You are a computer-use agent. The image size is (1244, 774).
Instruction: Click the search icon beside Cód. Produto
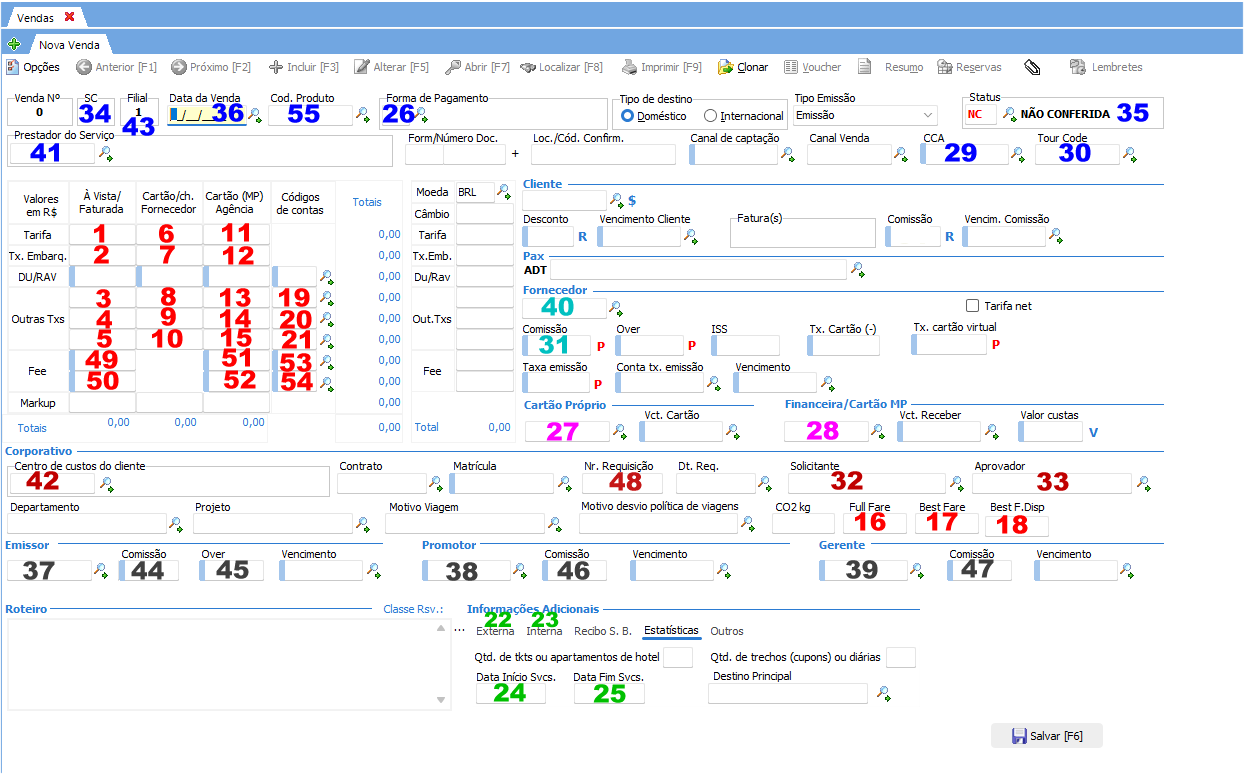click(364, 115)
